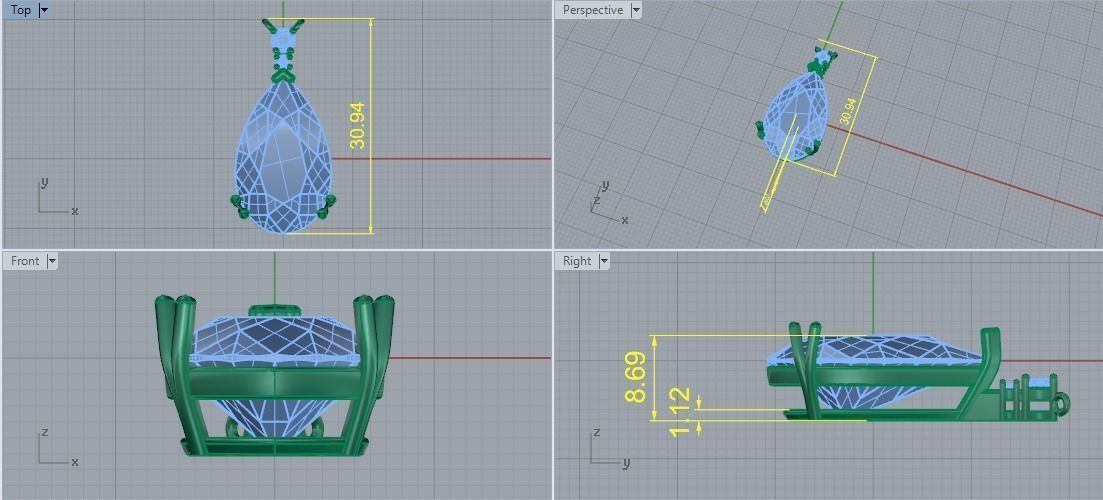Click the axis icon in Top viewport
This screenshot has height=500, width=1103.
pyautogui.click(x=56, y=196)
